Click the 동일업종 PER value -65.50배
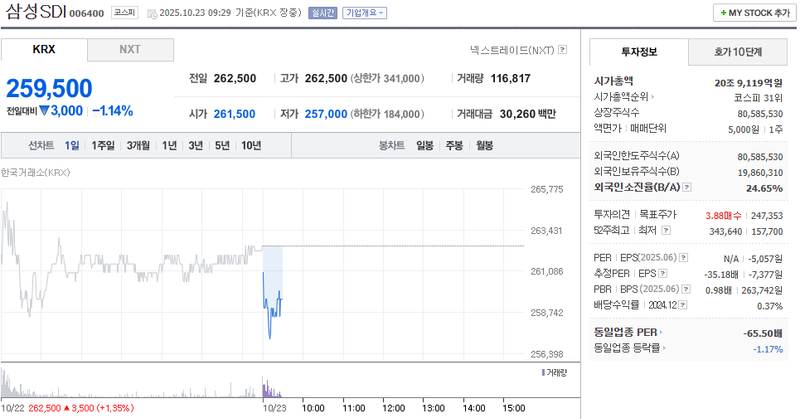Viewport: 800px width, 419px height. 763,333
